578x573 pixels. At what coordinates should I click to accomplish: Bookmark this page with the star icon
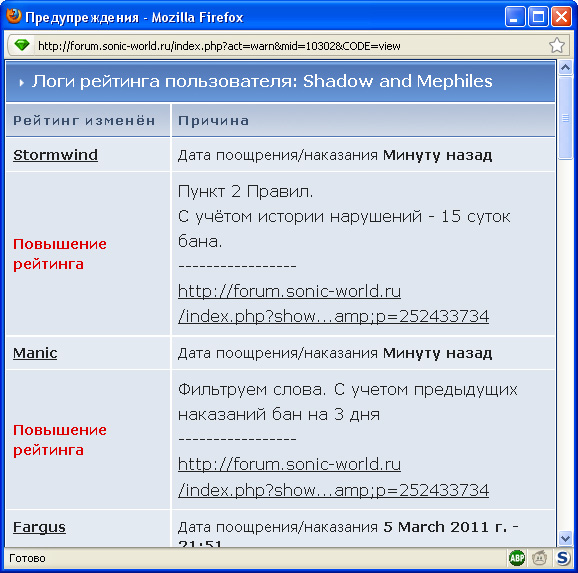tap(556, 46)
